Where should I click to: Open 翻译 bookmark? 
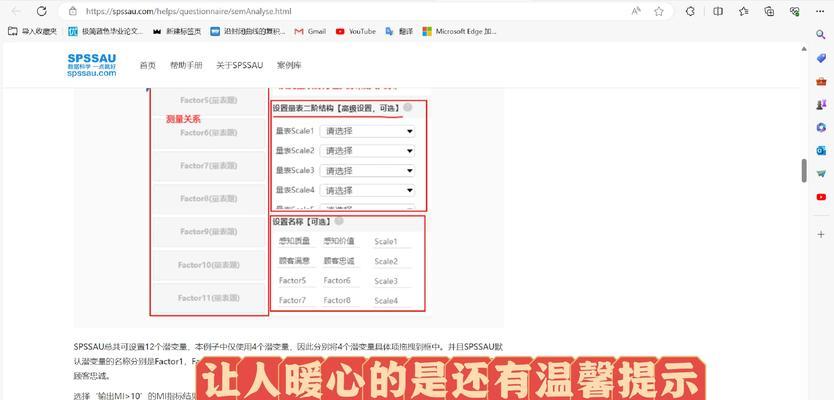coord(399,31)
